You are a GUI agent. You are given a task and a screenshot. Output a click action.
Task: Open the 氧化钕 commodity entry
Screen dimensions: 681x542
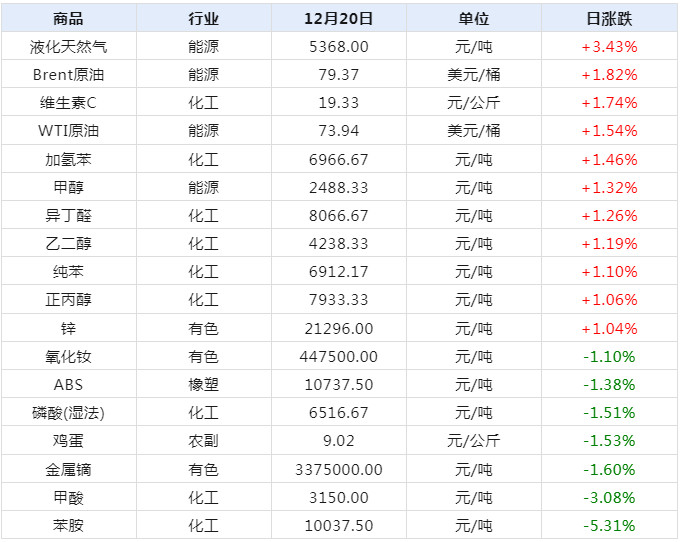pyautogui.click(x=69, y=356)
